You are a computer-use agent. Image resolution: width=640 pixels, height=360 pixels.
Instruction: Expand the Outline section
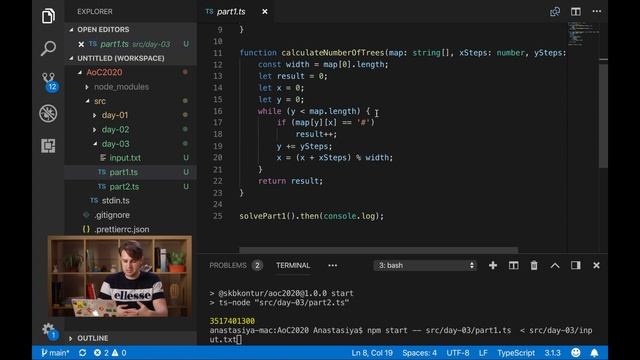93,338
